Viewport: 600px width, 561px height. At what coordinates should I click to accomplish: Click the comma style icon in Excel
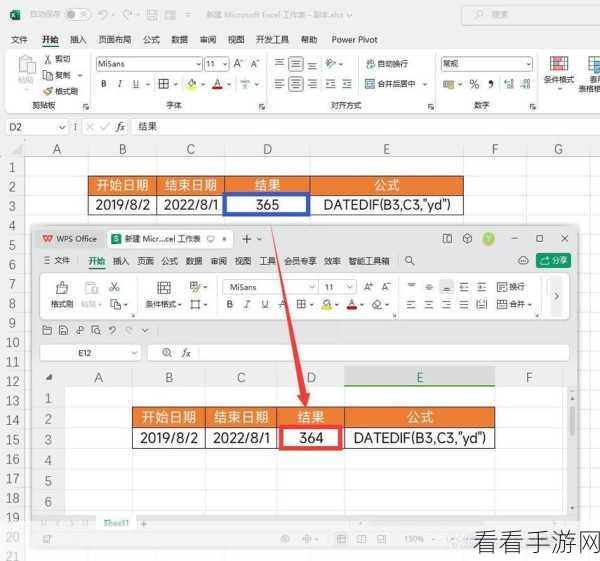pos(491,84)
